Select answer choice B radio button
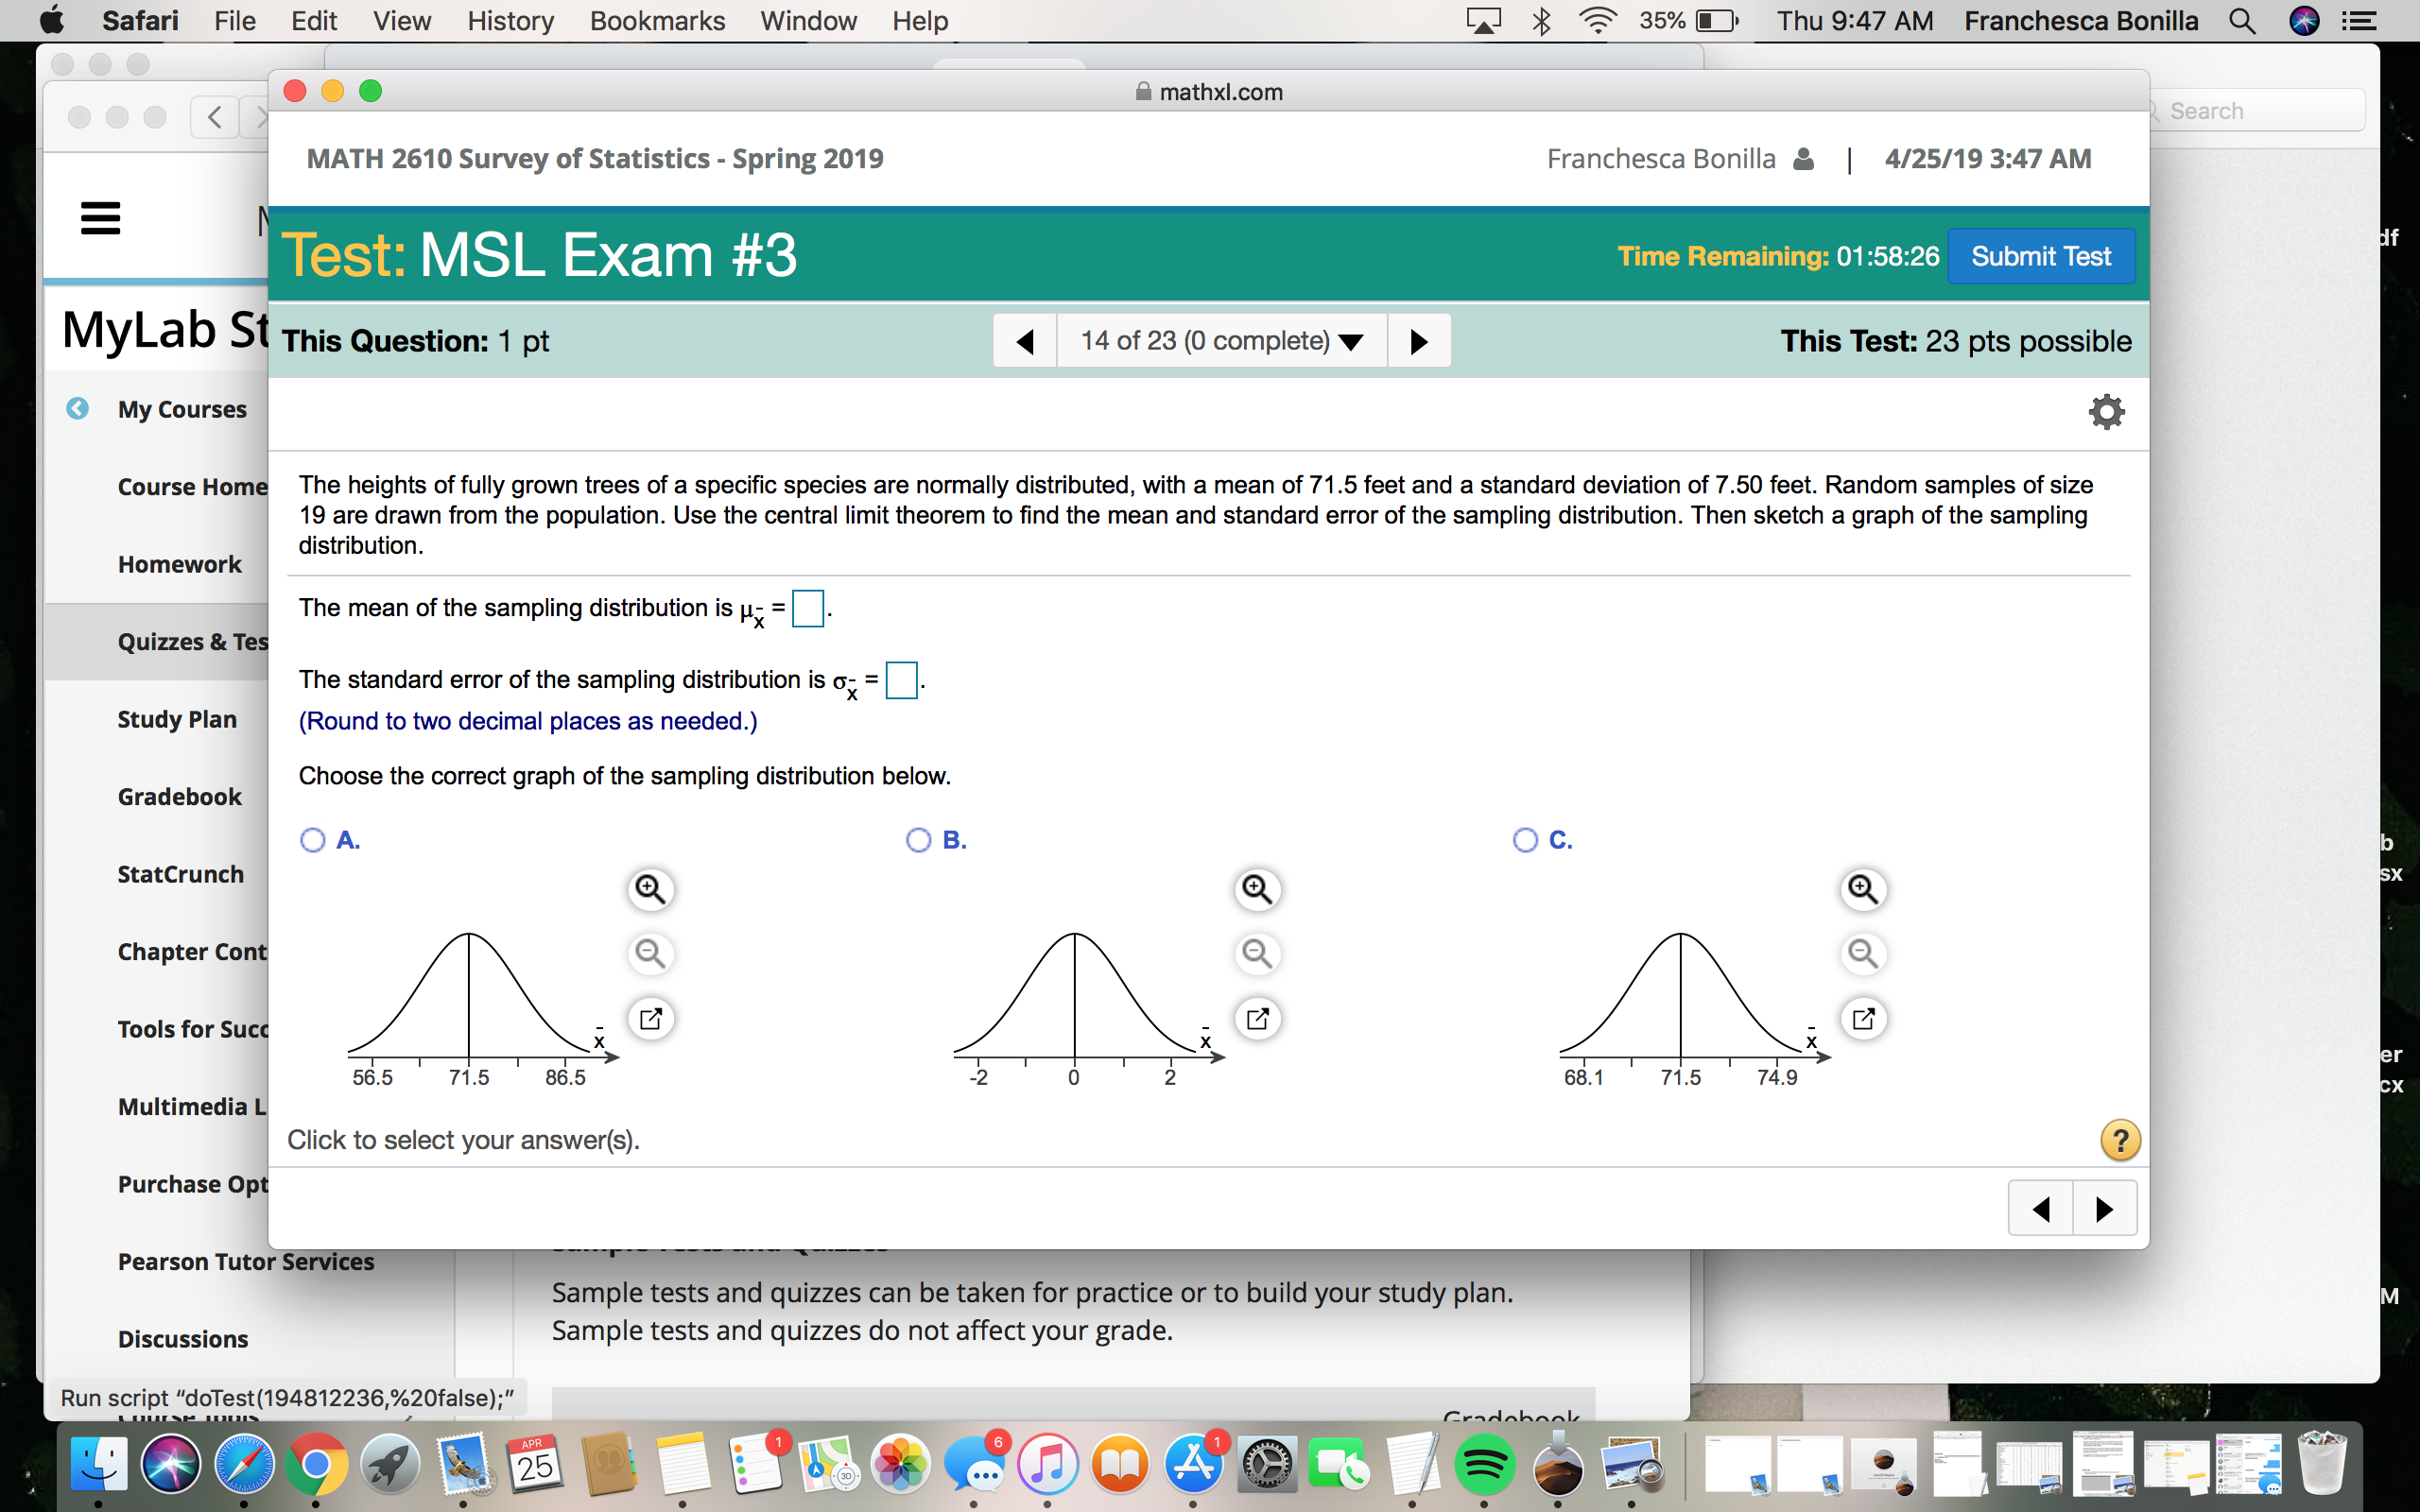This screenshot has height=1512, width=2420. tap(918, 840)
